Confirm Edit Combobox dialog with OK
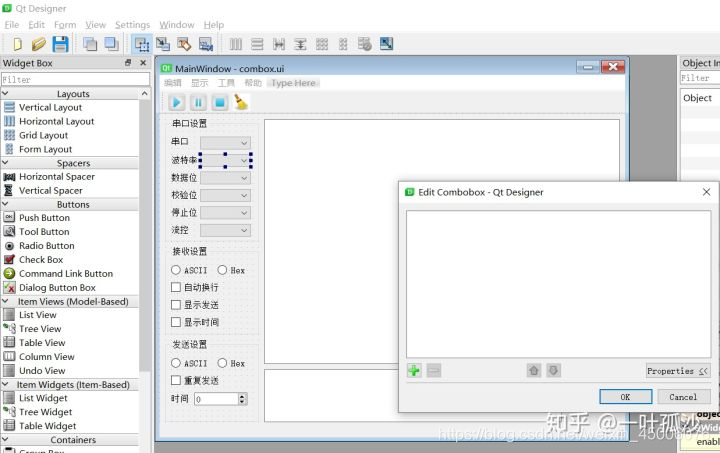 (625, 397)
